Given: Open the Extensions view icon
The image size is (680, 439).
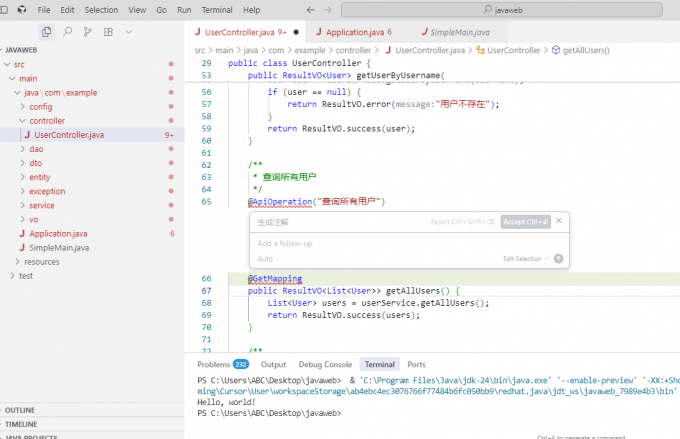Looking at the screenshot, I should point(108,32).
